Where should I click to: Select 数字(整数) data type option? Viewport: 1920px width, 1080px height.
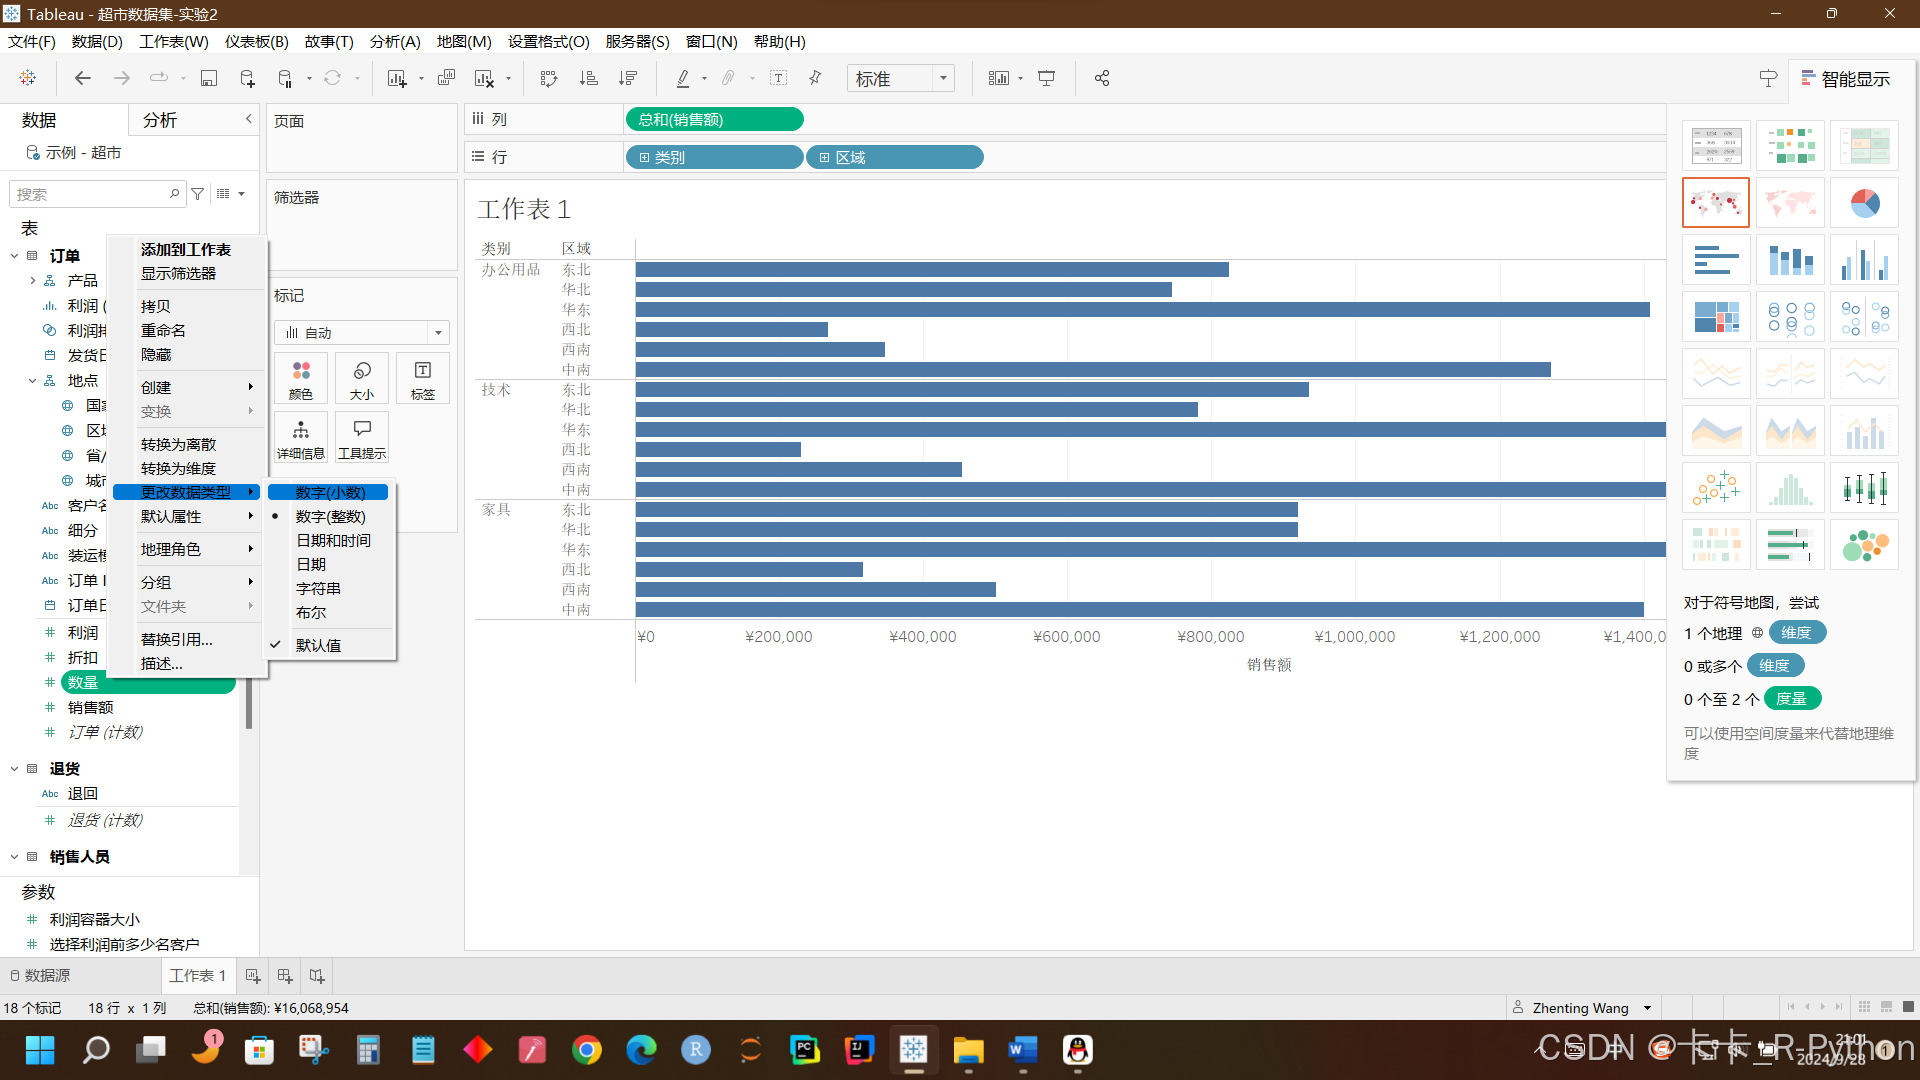pos(331,516)
